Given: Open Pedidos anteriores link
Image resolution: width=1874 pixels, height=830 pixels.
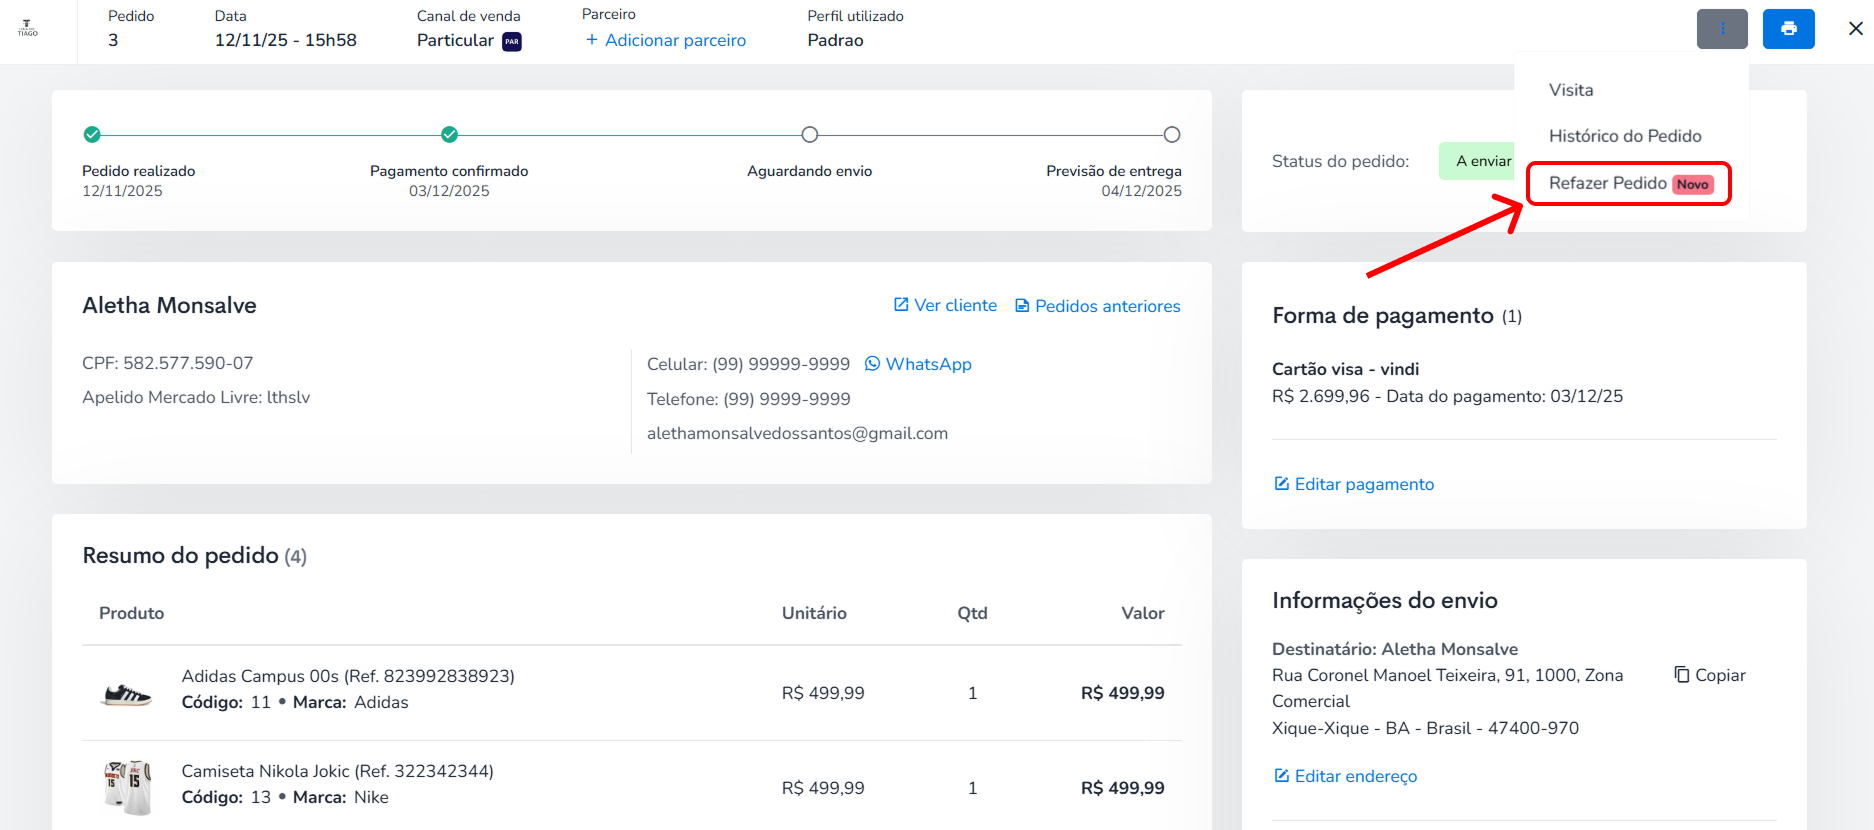Looking at the screenshot, I should pos(1098,306).
